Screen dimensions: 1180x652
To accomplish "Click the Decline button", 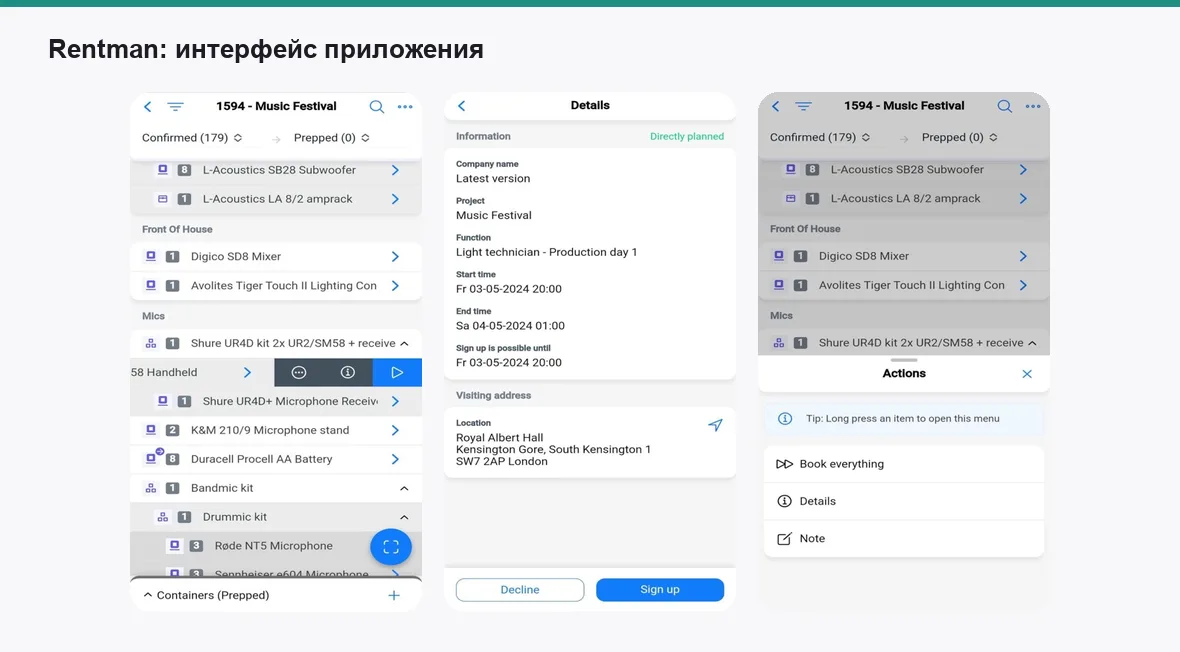I will pyautogui.click(x=520, y=590).
